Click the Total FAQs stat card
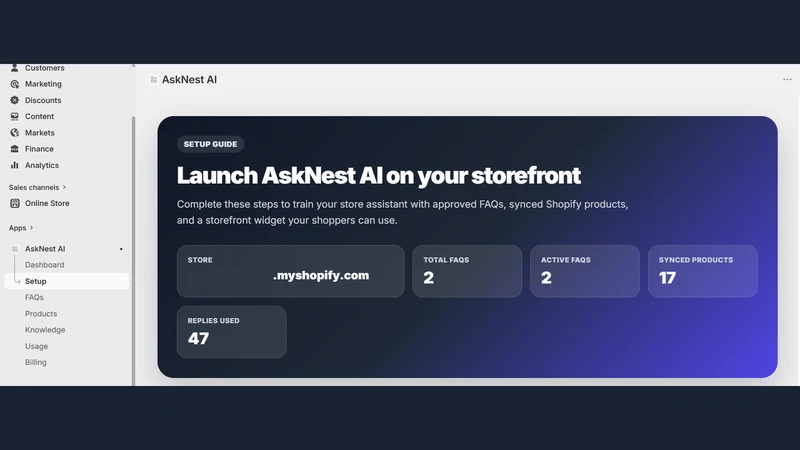Screen dimensions: 800x450 [467, 271]
